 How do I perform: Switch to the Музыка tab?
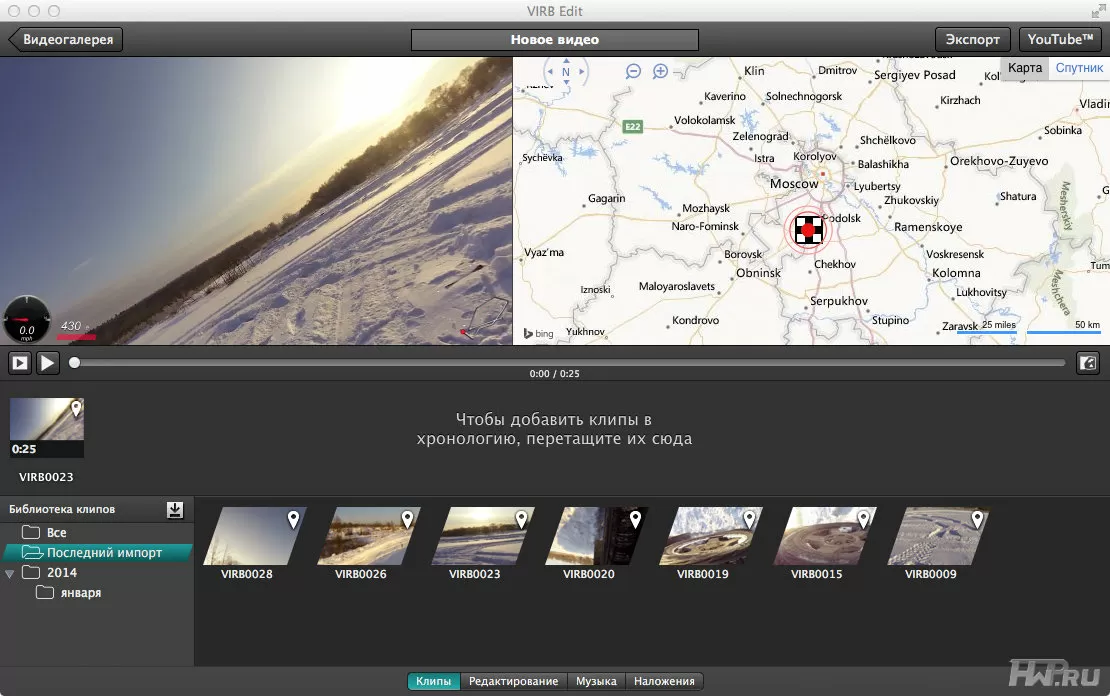click(596, 681)
